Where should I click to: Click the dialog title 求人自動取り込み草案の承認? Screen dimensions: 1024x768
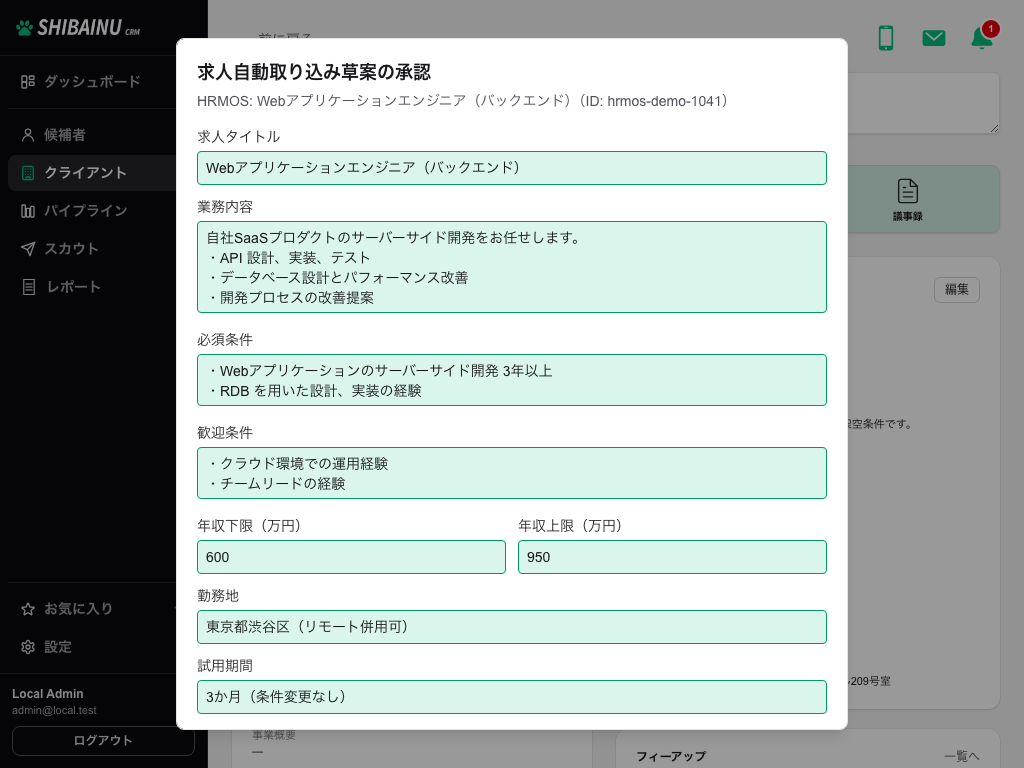click(314, 72)
